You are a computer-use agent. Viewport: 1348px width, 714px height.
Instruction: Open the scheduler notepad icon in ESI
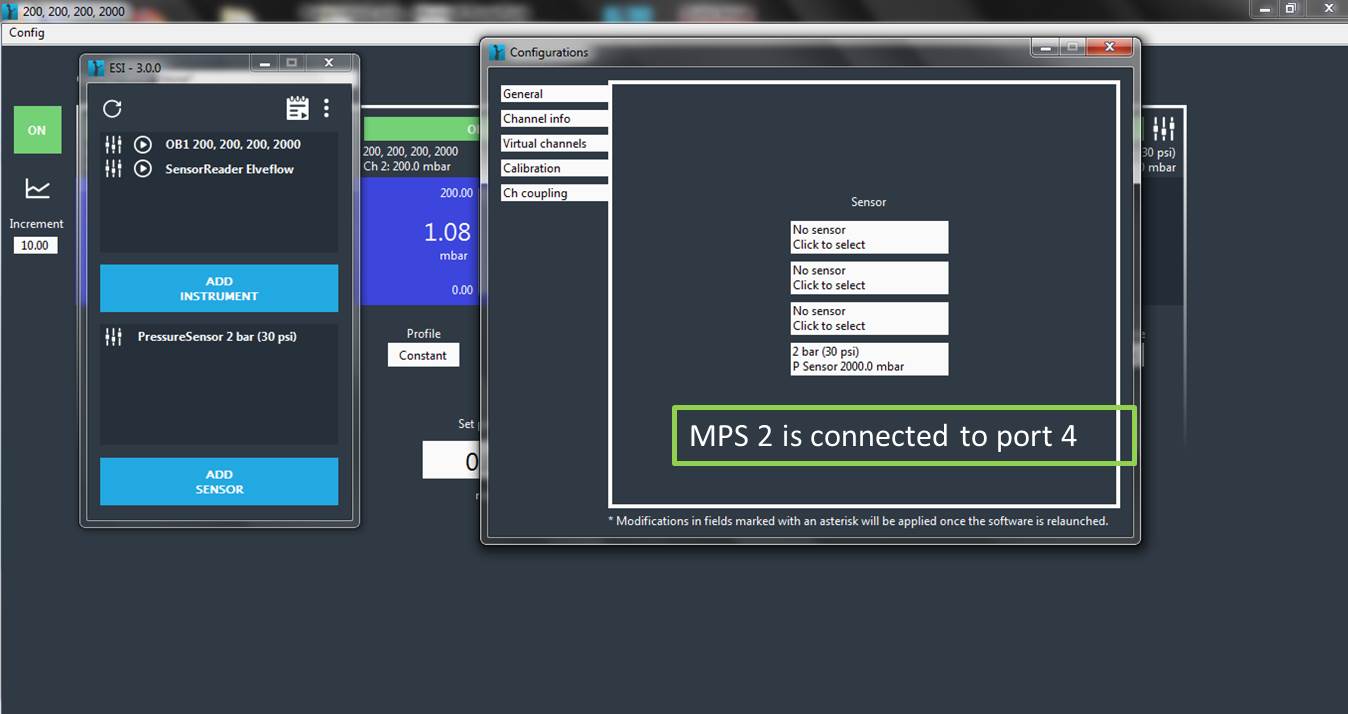297,108
